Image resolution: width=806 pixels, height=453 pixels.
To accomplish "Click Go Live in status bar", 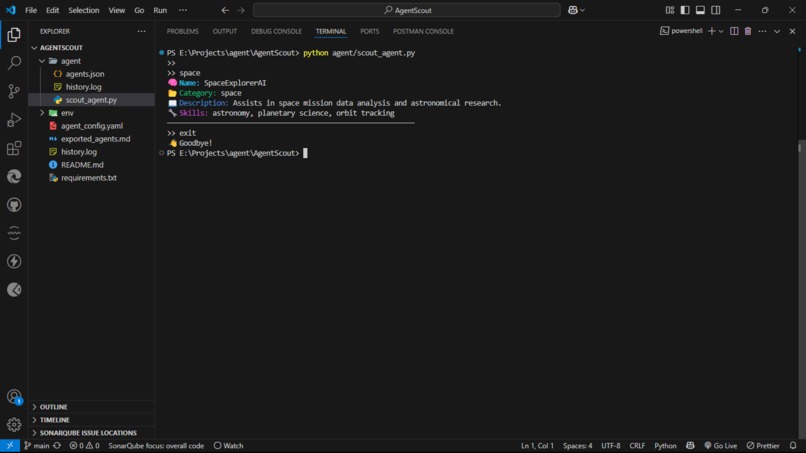I will (x=721, y=446).
